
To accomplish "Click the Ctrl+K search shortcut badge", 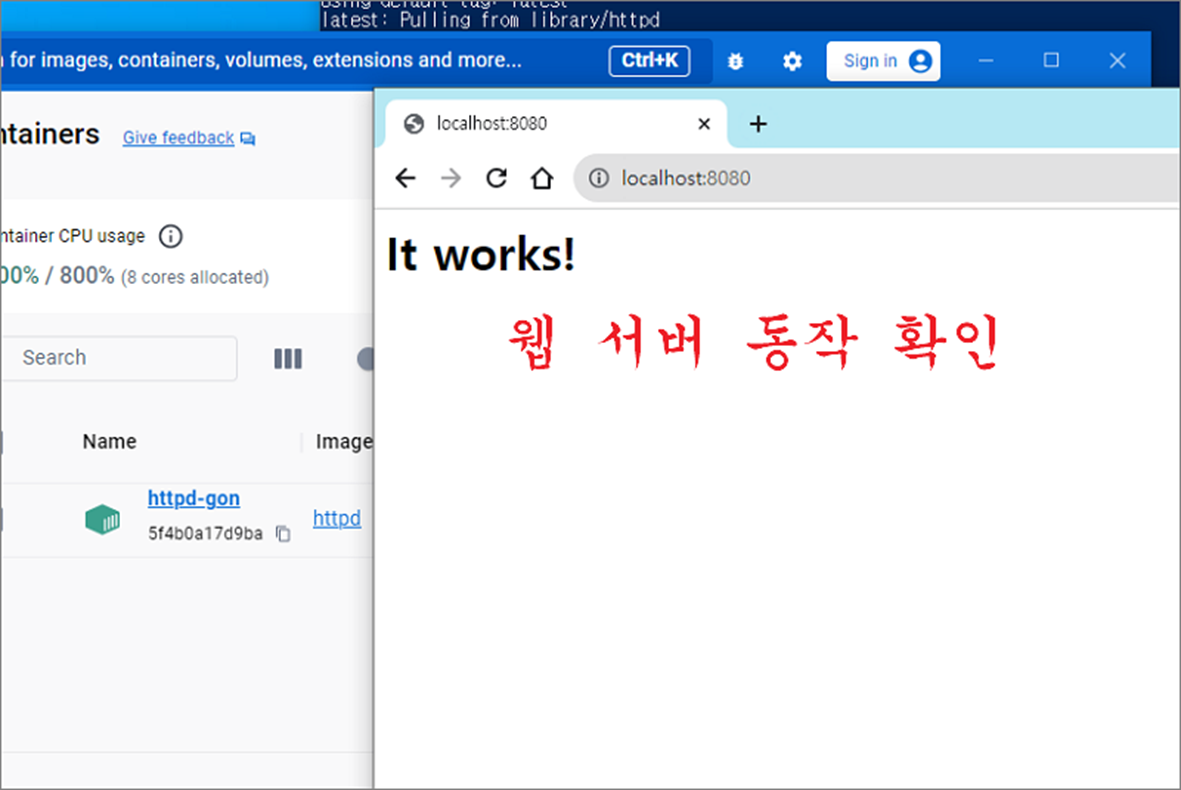I will [x=649, y=60].
